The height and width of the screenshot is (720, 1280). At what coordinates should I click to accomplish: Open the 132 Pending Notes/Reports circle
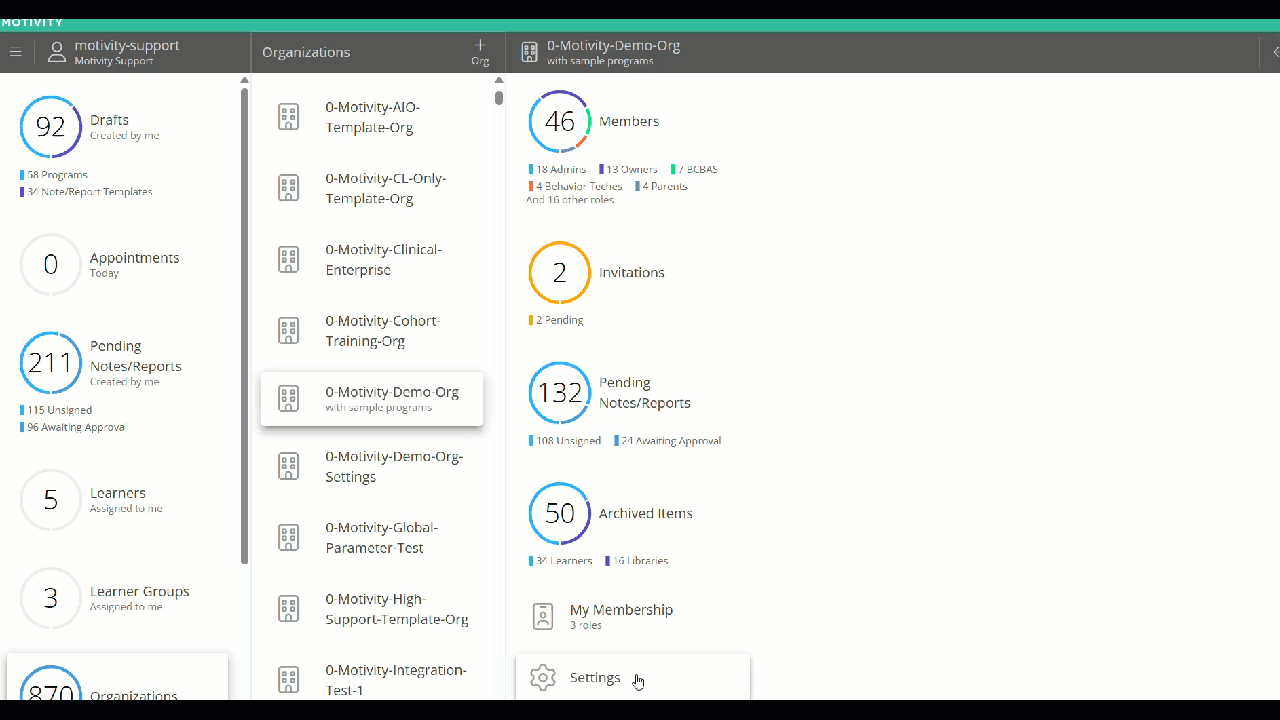[560, 393]
